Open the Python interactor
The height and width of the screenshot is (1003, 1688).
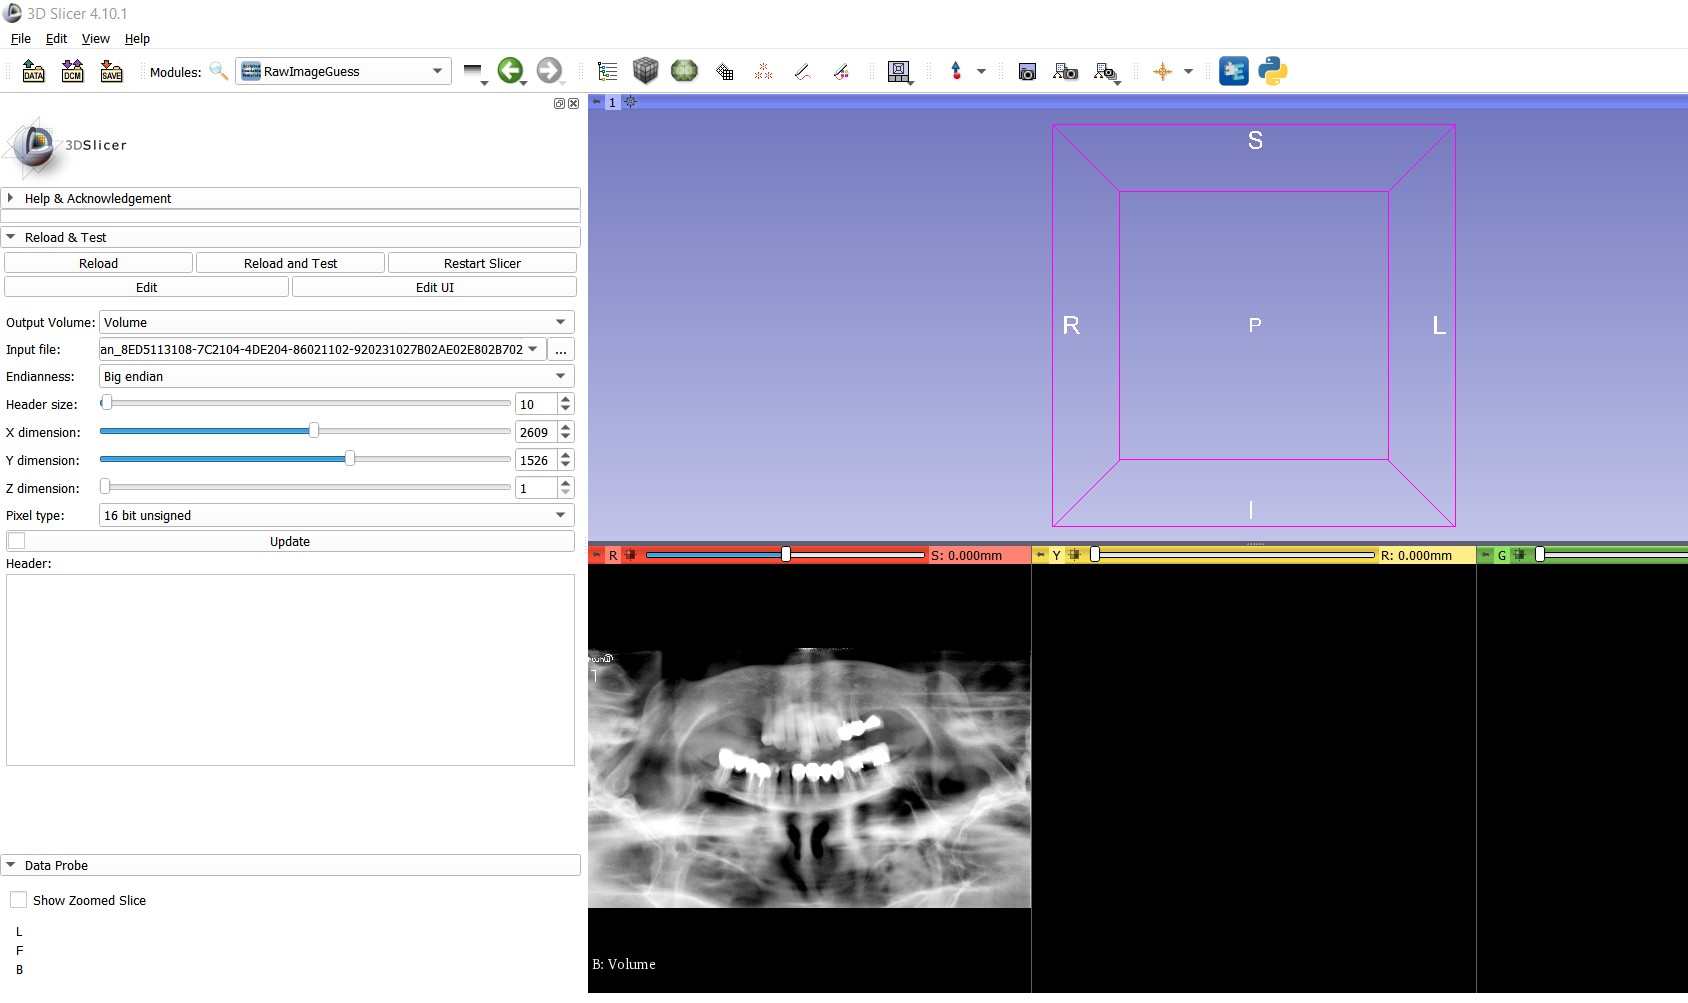(1272, 71)
